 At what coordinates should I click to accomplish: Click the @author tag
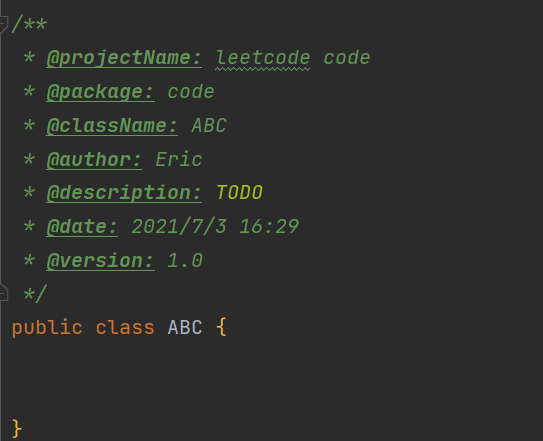click(x=94, y=160)
